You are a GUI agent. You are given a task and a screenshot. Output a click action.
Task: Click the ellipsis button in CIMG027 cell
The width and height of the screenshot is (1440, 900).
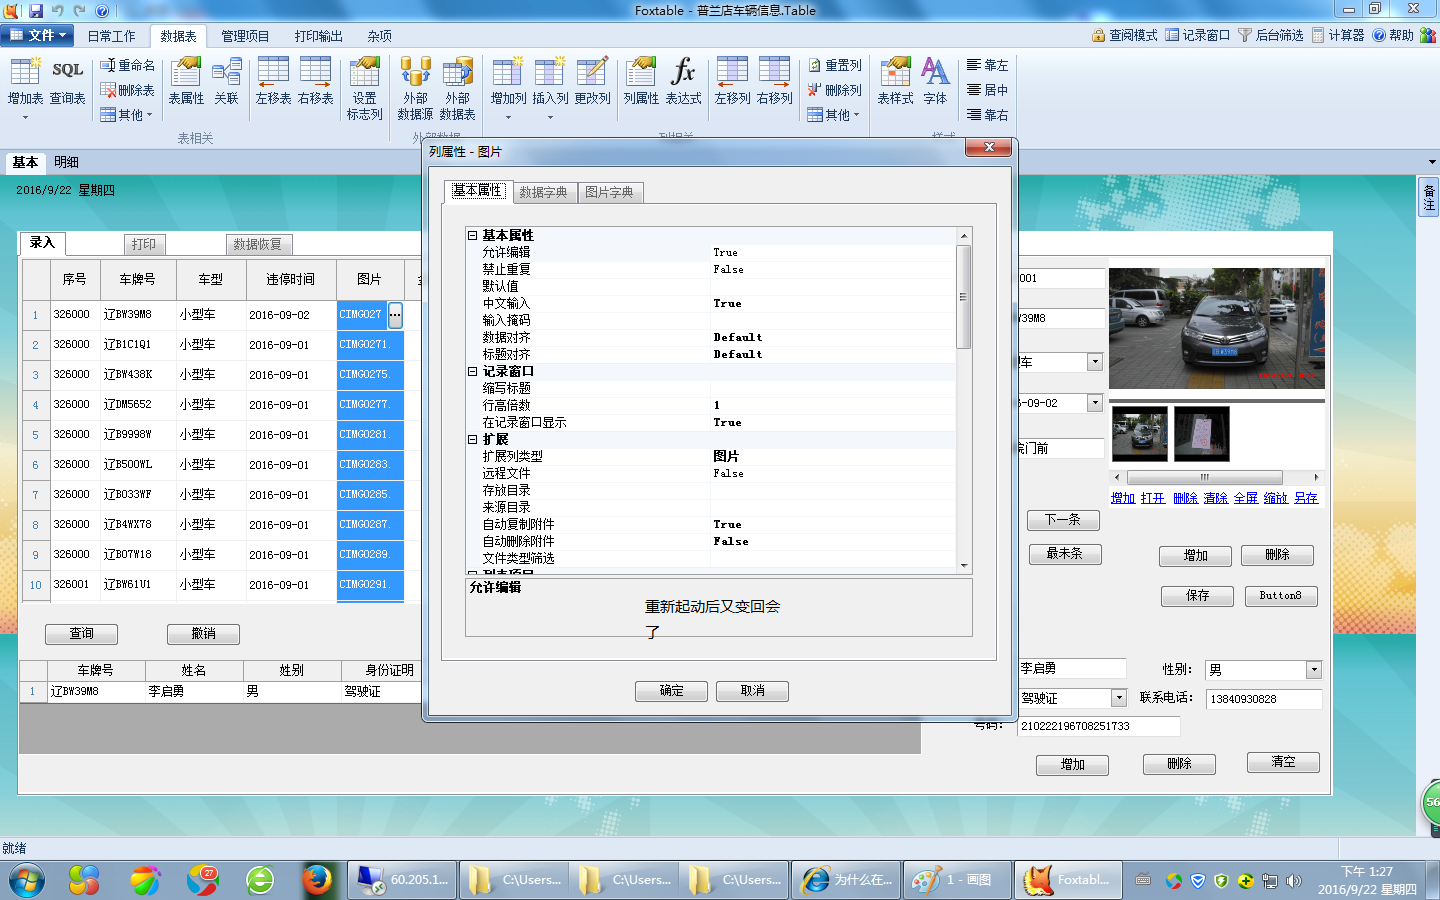(x=395, y=314)
